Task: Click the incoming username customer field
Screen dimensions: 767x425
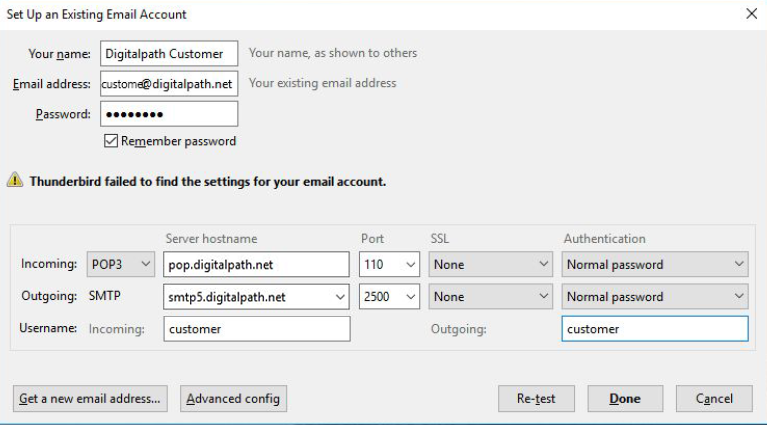Action: 257,329
